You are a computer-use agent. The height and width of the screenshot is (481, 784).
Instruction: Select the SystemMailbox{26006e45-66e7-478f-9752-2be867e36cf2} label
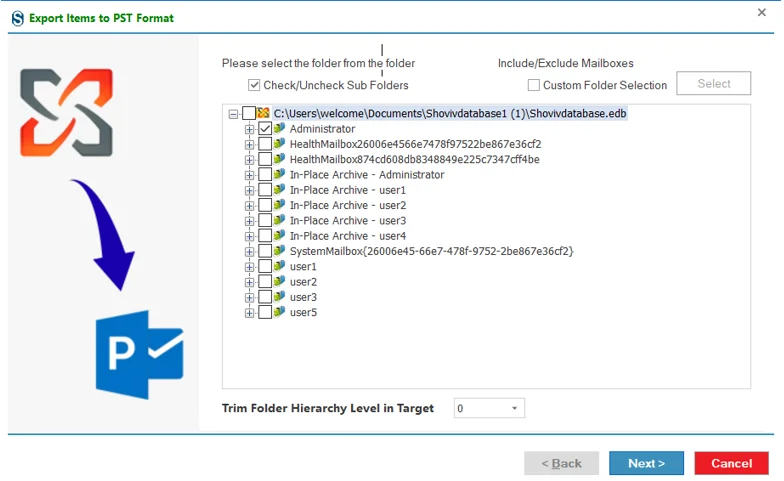[x=432, y=252]
